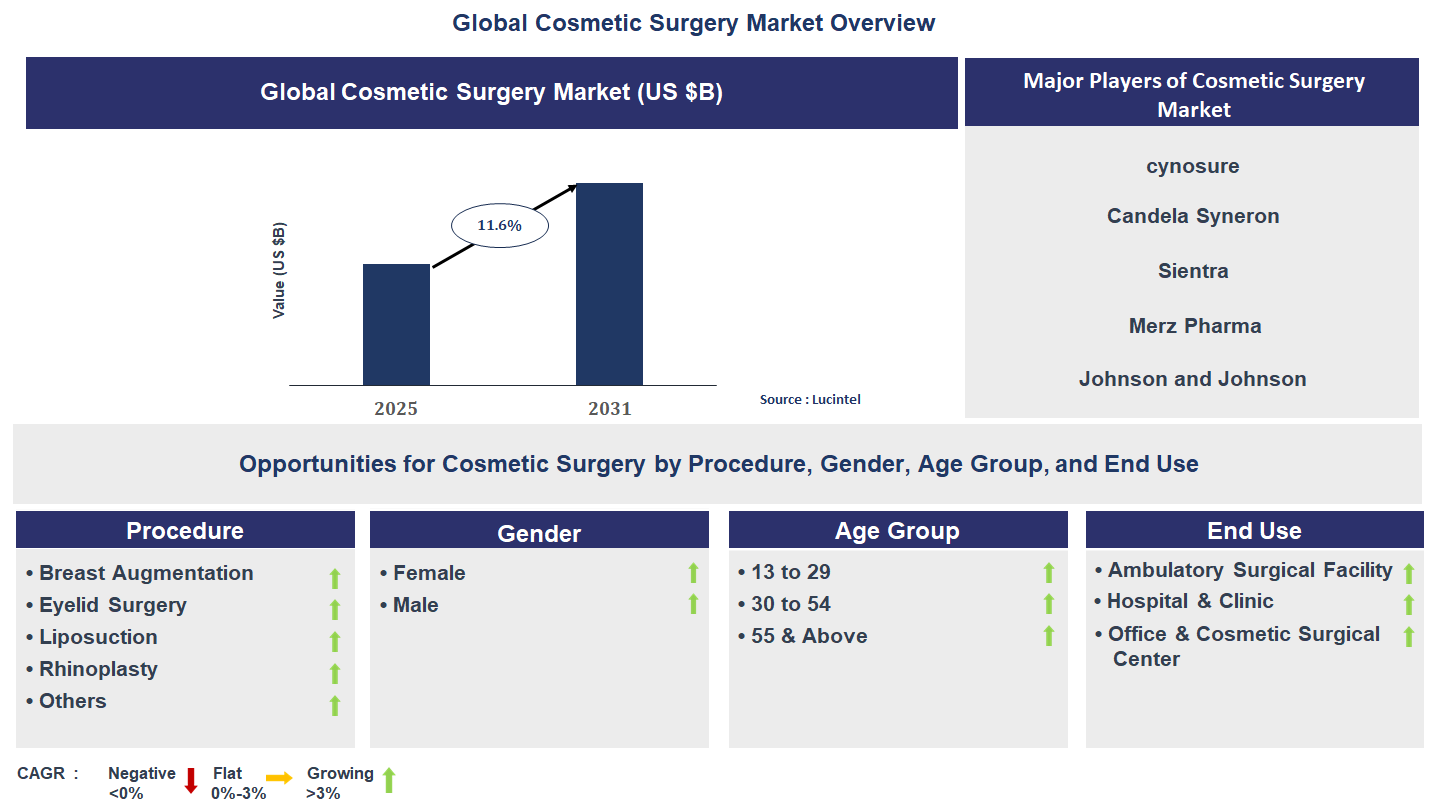This screenshot has width=1439, height=807.
Task: Open the Major Players of Cosmetic Surgery panel
Action: [1192, 92]
